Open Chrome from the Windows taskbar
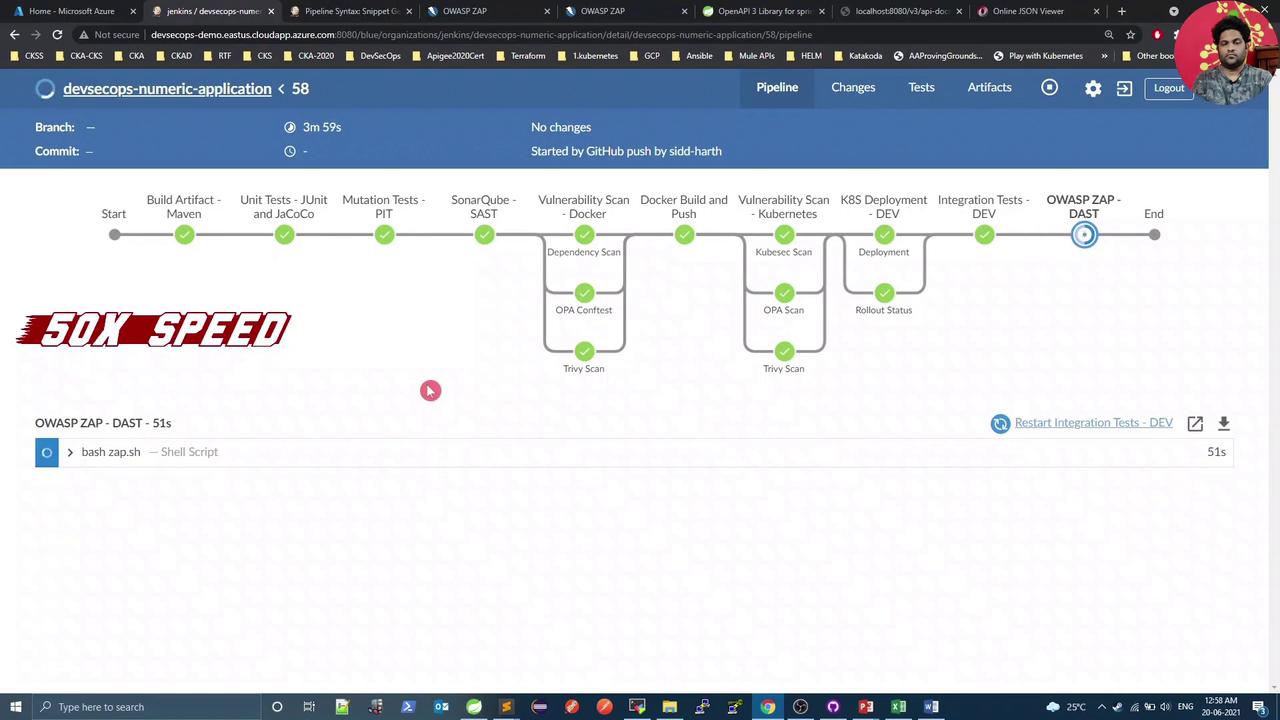1280x720 pixels. 767,707
